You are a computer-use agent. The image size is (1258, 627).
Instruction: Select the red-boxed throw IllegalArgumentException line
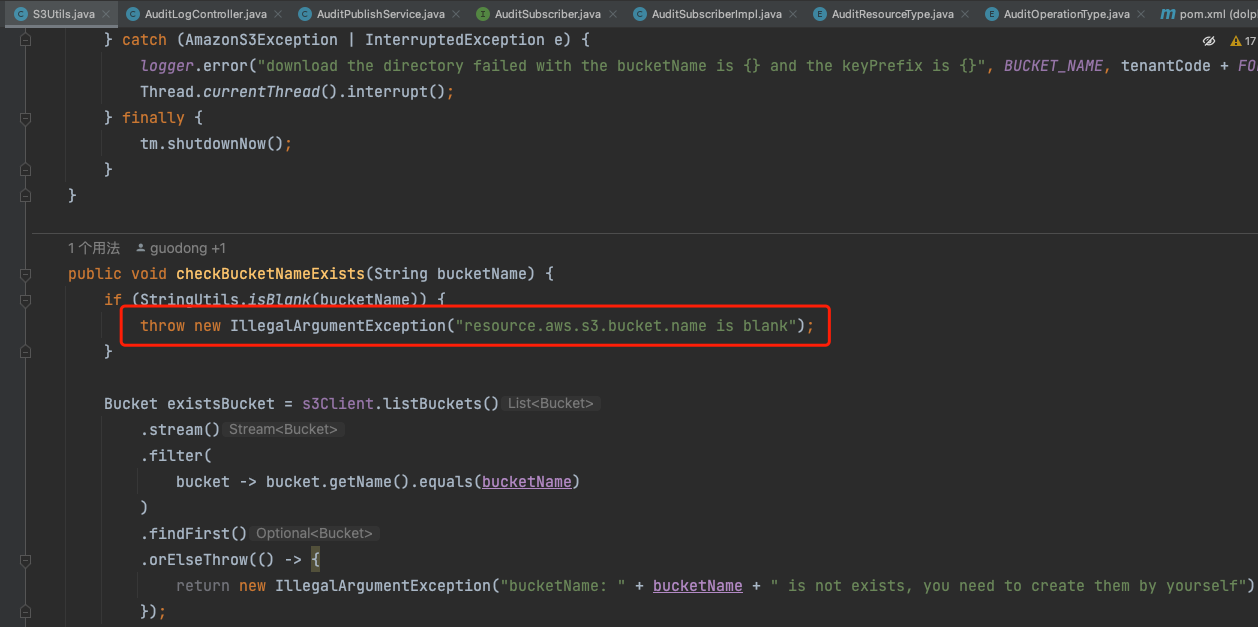(475, 325)
